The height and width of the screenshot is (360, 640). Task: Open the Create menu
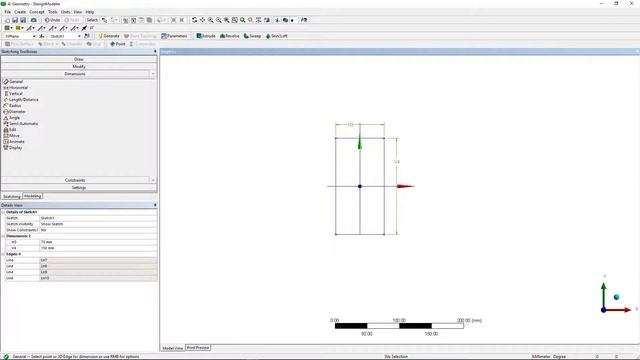[20, 12]
